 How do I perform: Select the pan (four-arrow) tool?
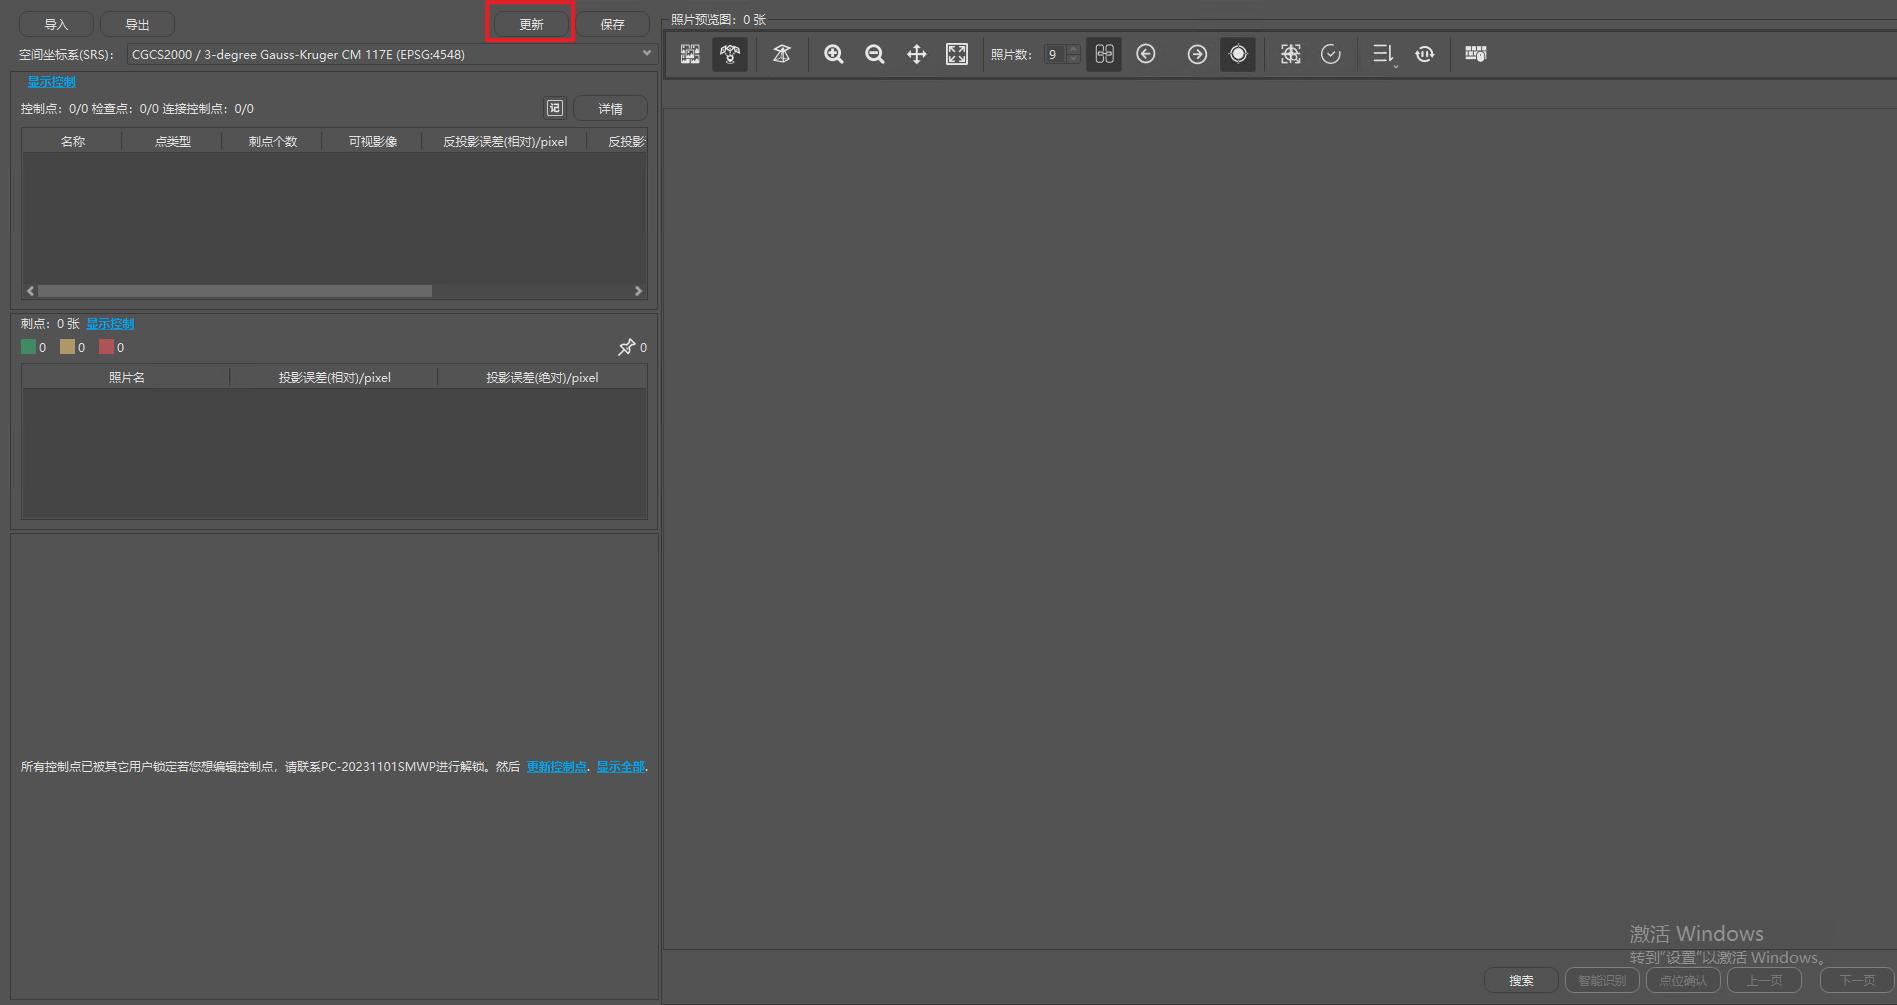click(x=916, y=54)
